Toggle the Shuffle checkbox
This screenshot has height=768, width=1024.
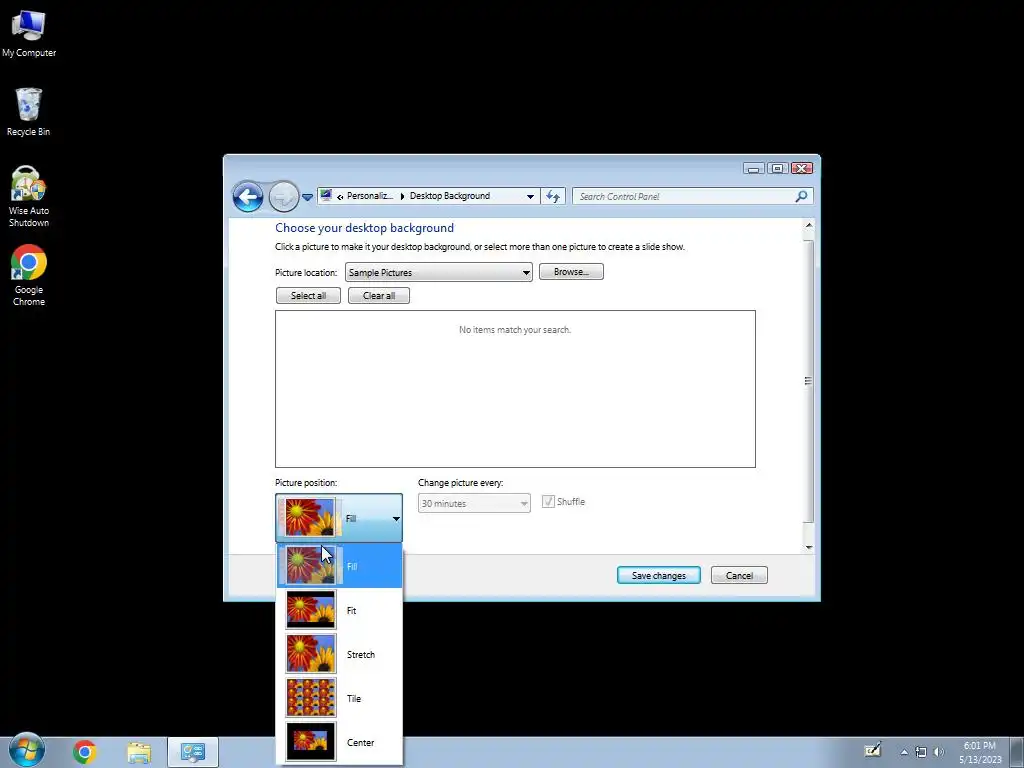click(549, 502)
